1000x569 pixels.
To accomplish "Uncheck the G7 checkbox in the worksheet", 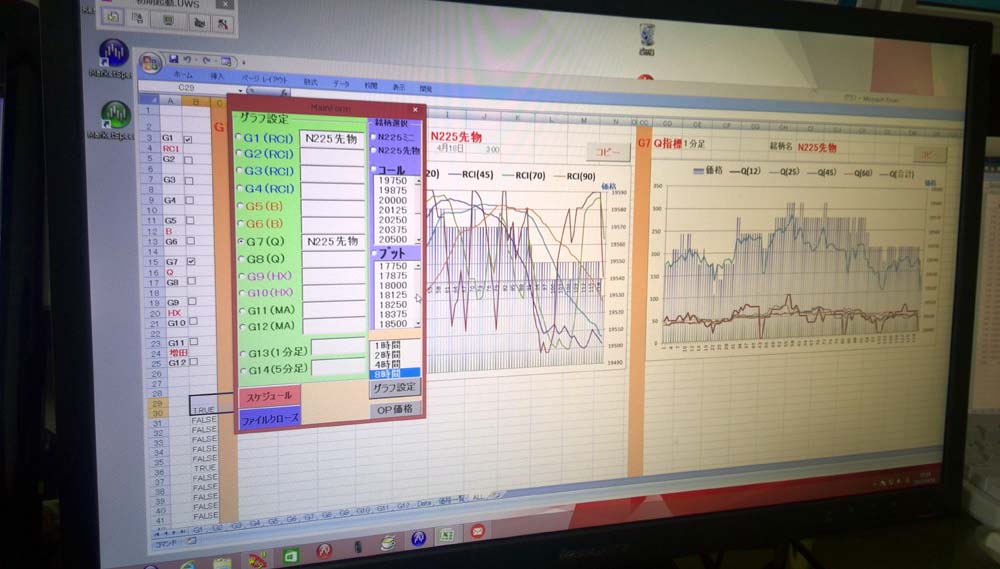I will 191,261.
